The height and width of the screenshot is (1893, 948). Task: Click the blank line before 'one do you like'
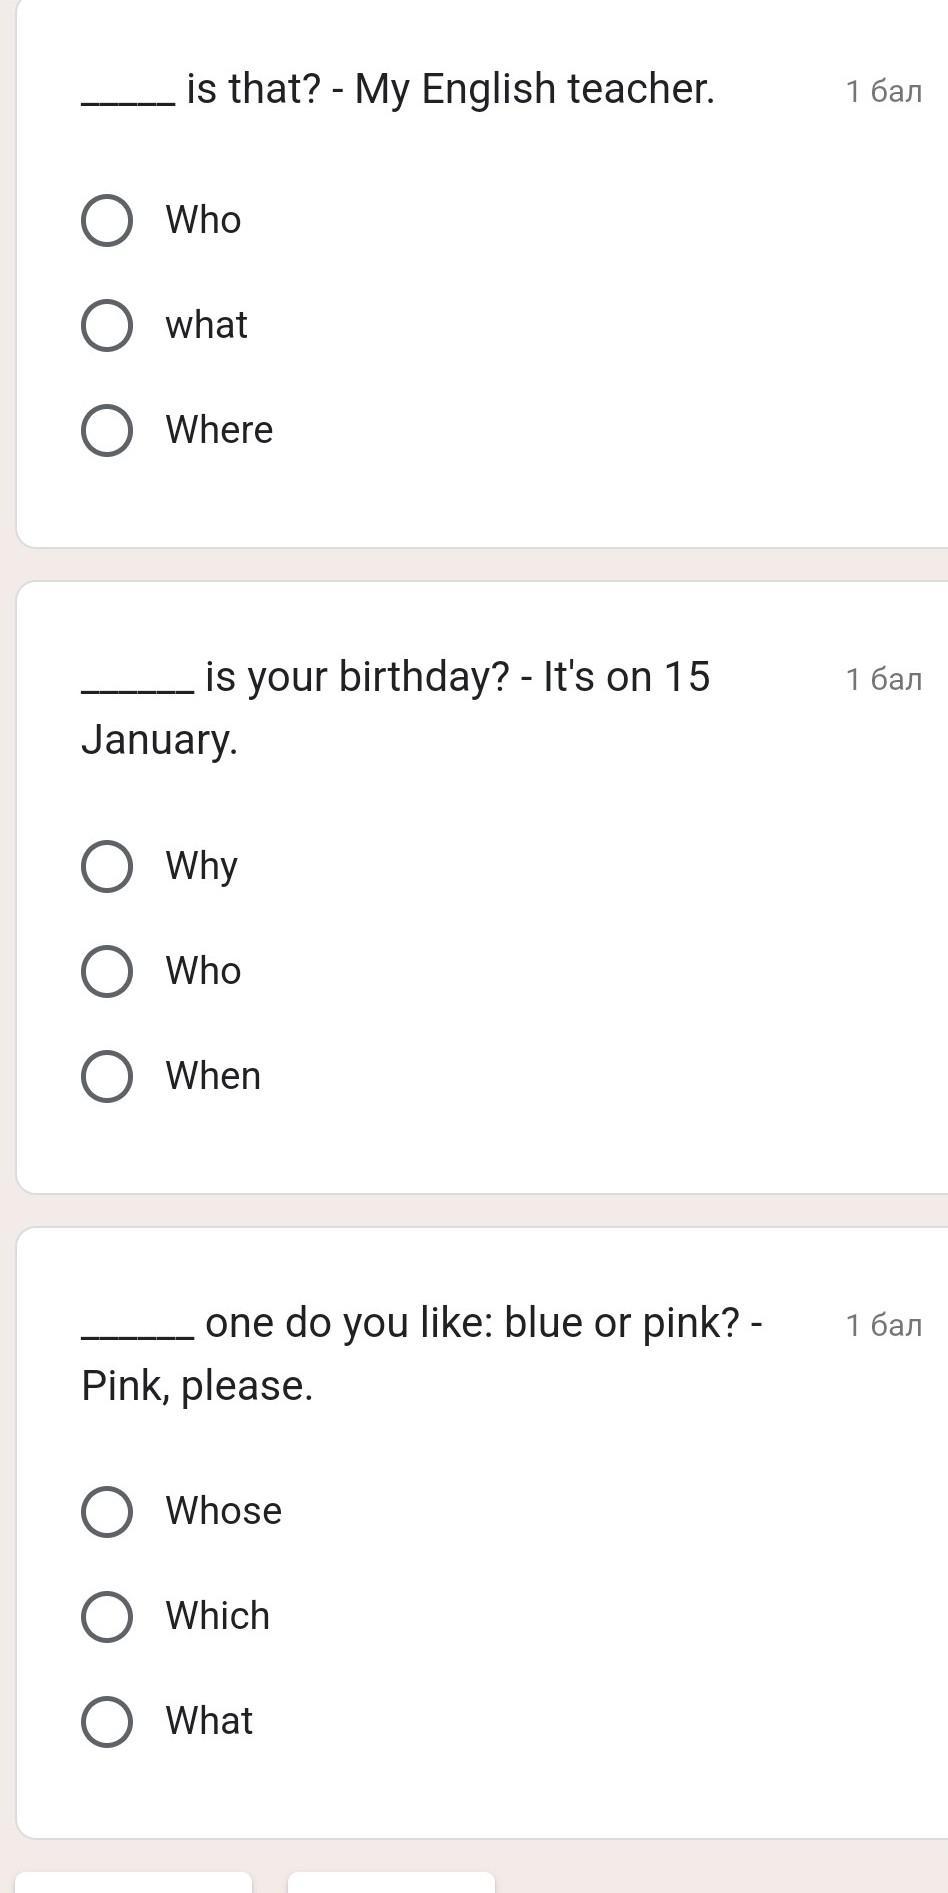click(137, 1332)
